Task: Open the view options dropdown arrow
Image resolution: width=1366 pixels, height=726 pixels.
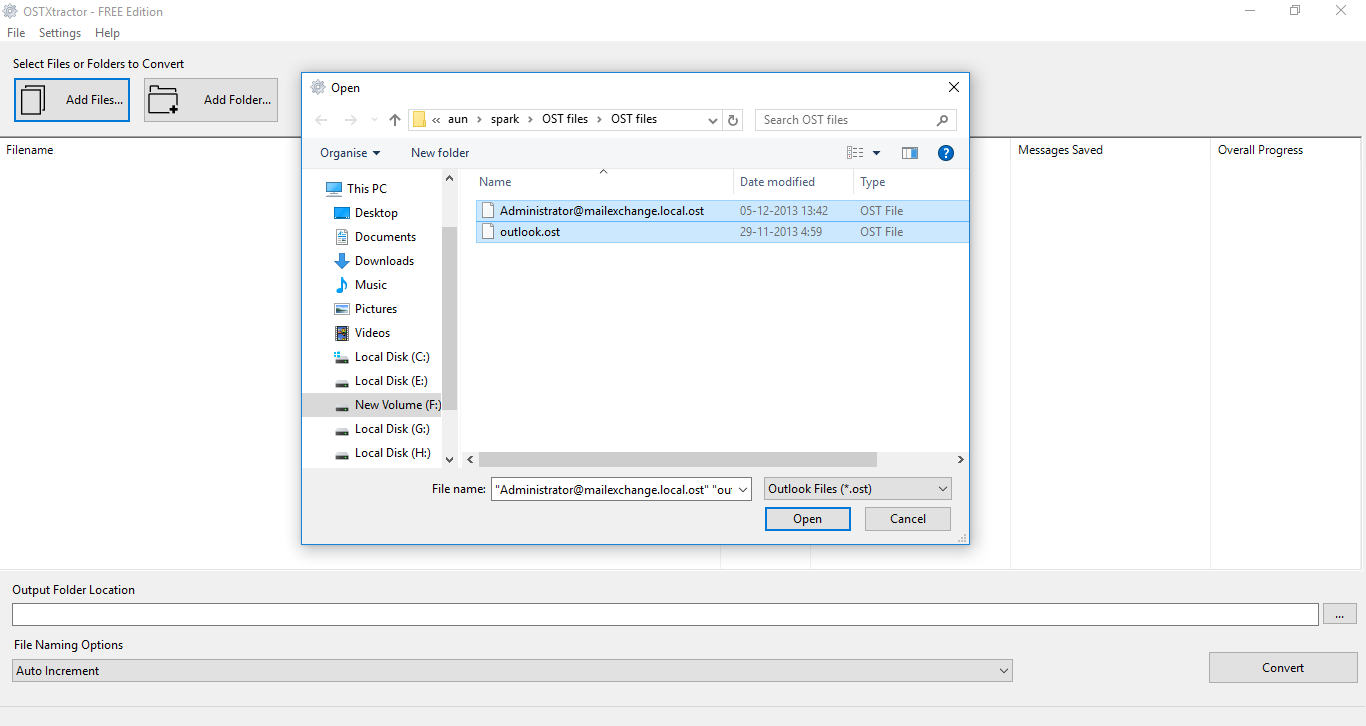Action: coord(877,153)
